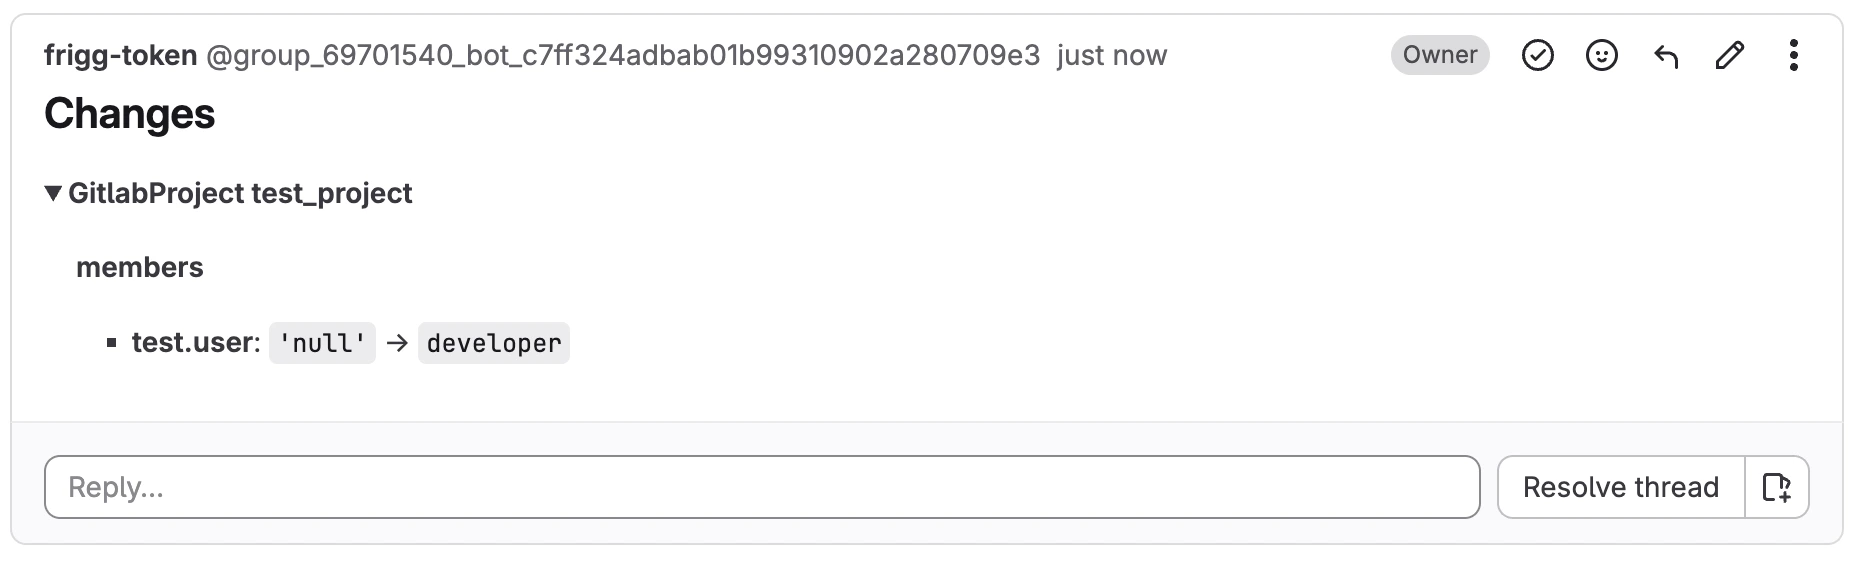Image resolution: width=1856 pixels, height=562 pixels.
Task: Open the 'just now' timestamp link
Action: (1111, 56)
